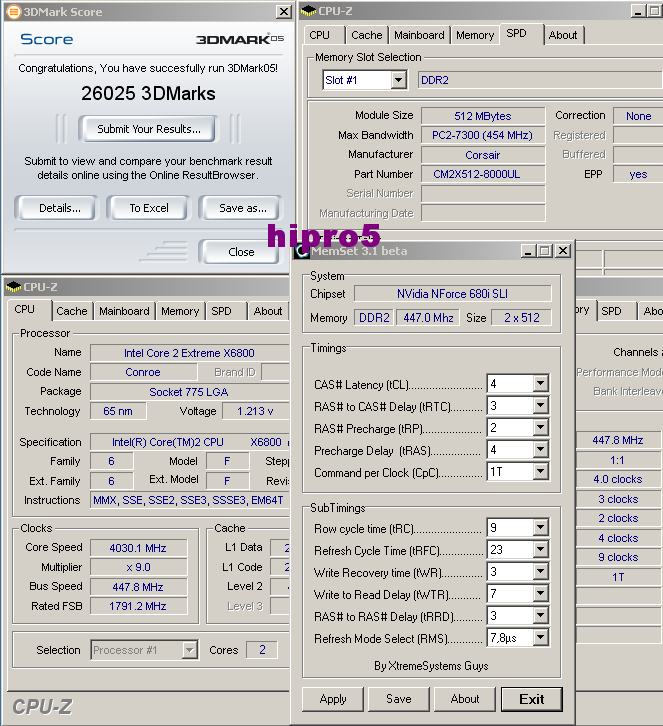The width and height of the screenshot is (663, 726).
Task: Click Save as in 3DMark Score
Action: coord(241,208)
